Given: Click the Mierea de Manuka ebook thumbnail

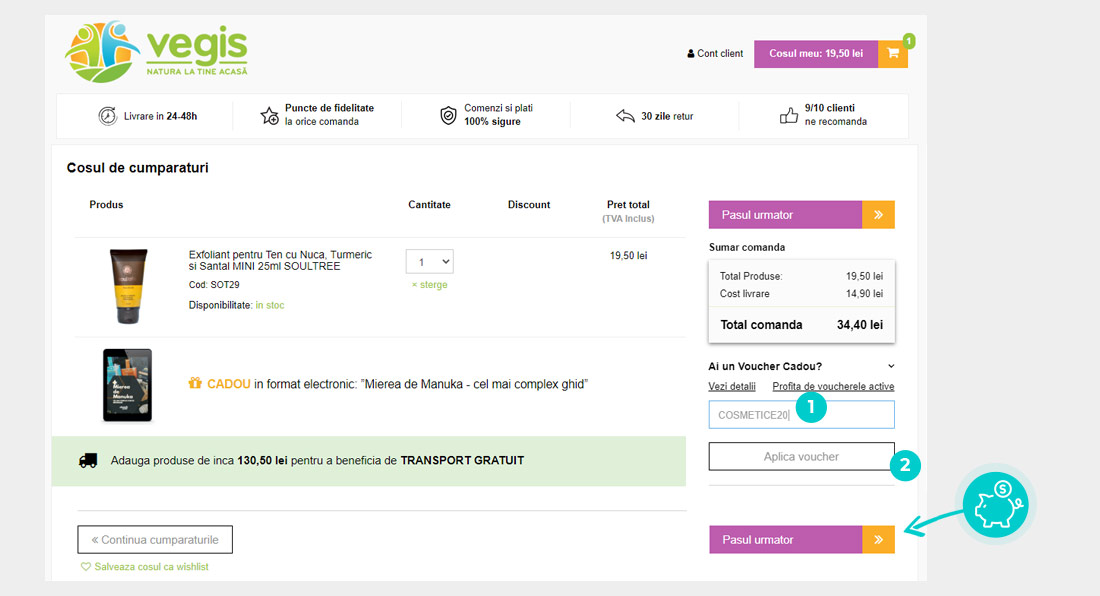Looking at the screenshot, I should 127,385.
